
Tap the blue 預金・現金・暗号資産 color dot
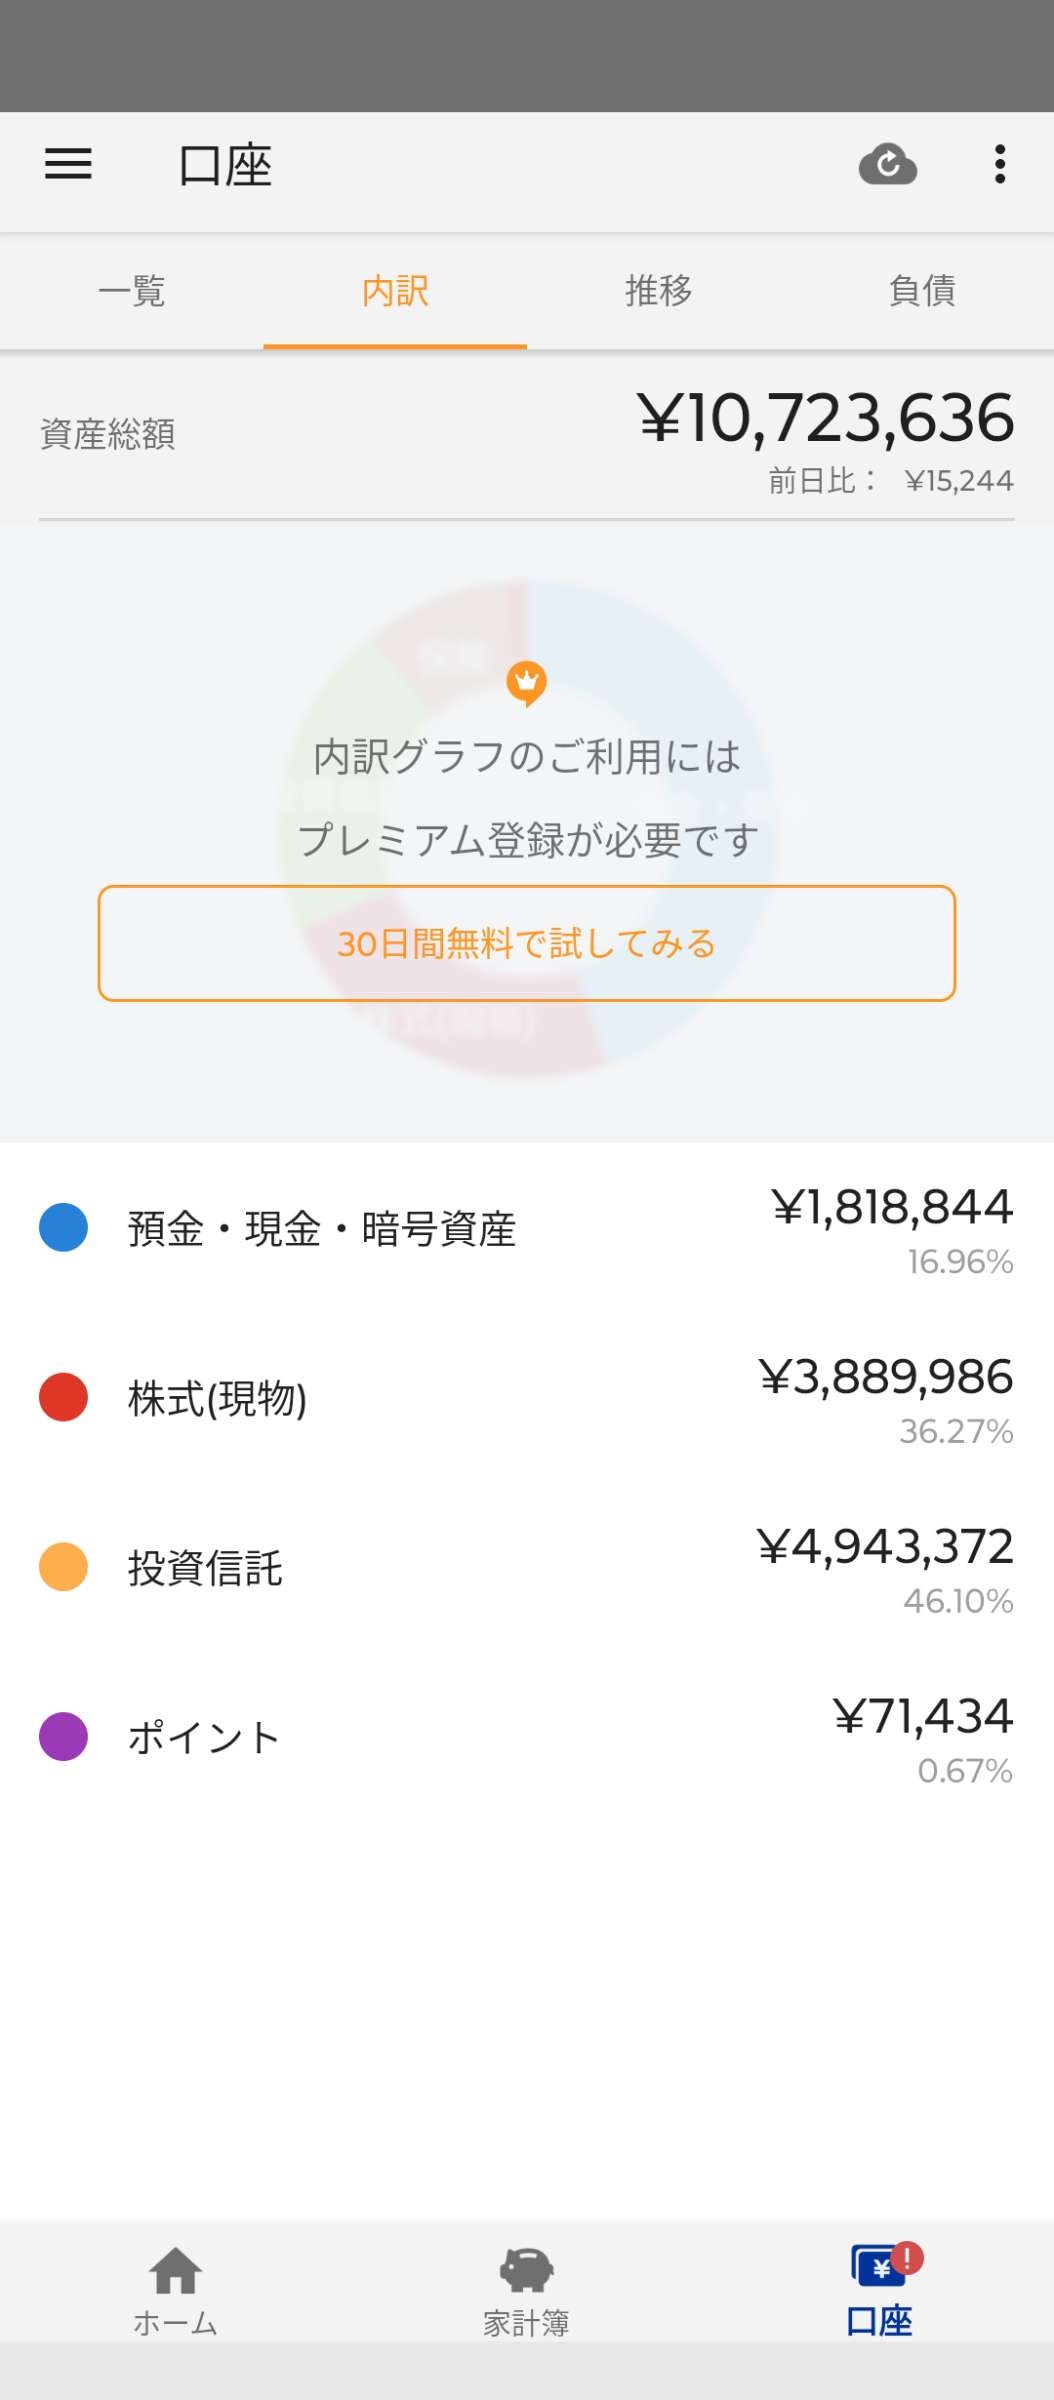coord(63,1228)
